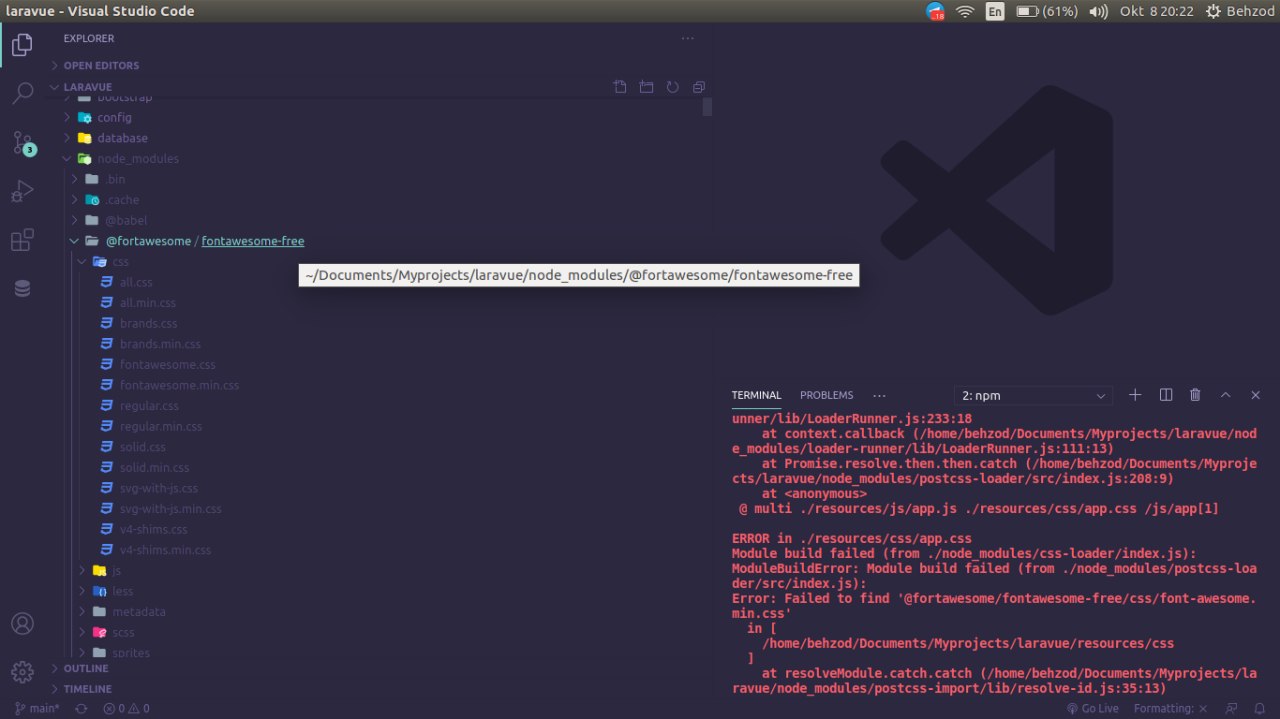Click the explorer vertical scrollbar

[708, 107]
